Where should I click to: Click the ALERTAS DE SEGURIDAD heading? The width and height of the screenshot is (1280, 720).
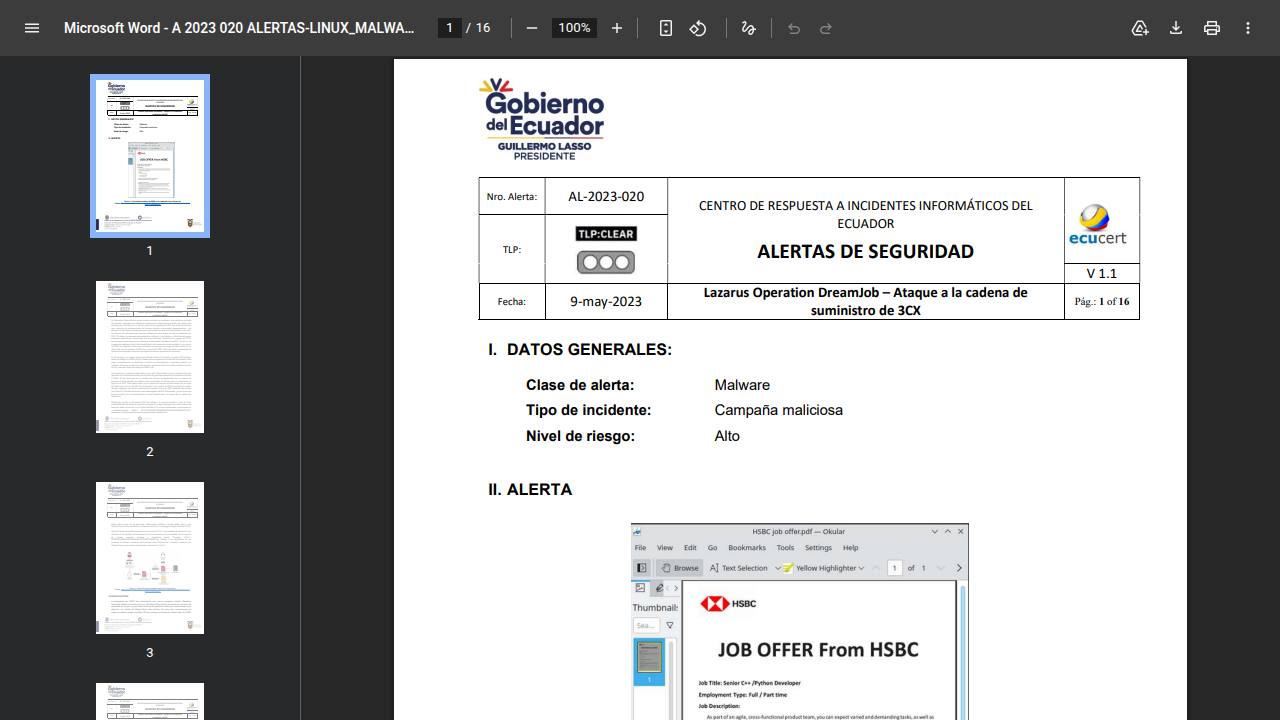tap(865, 252)
